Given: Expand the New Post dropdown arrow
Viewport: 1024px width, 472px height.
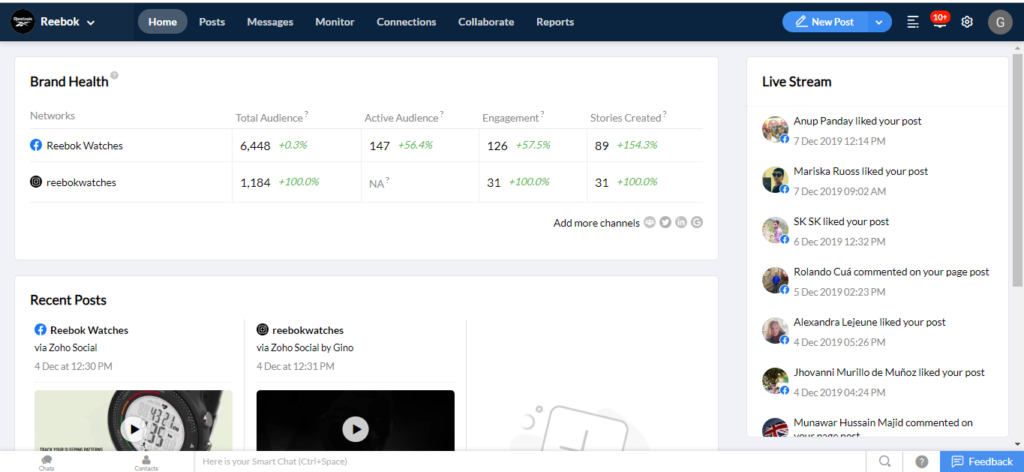Looking at the screenshot, I should [879, 22].
